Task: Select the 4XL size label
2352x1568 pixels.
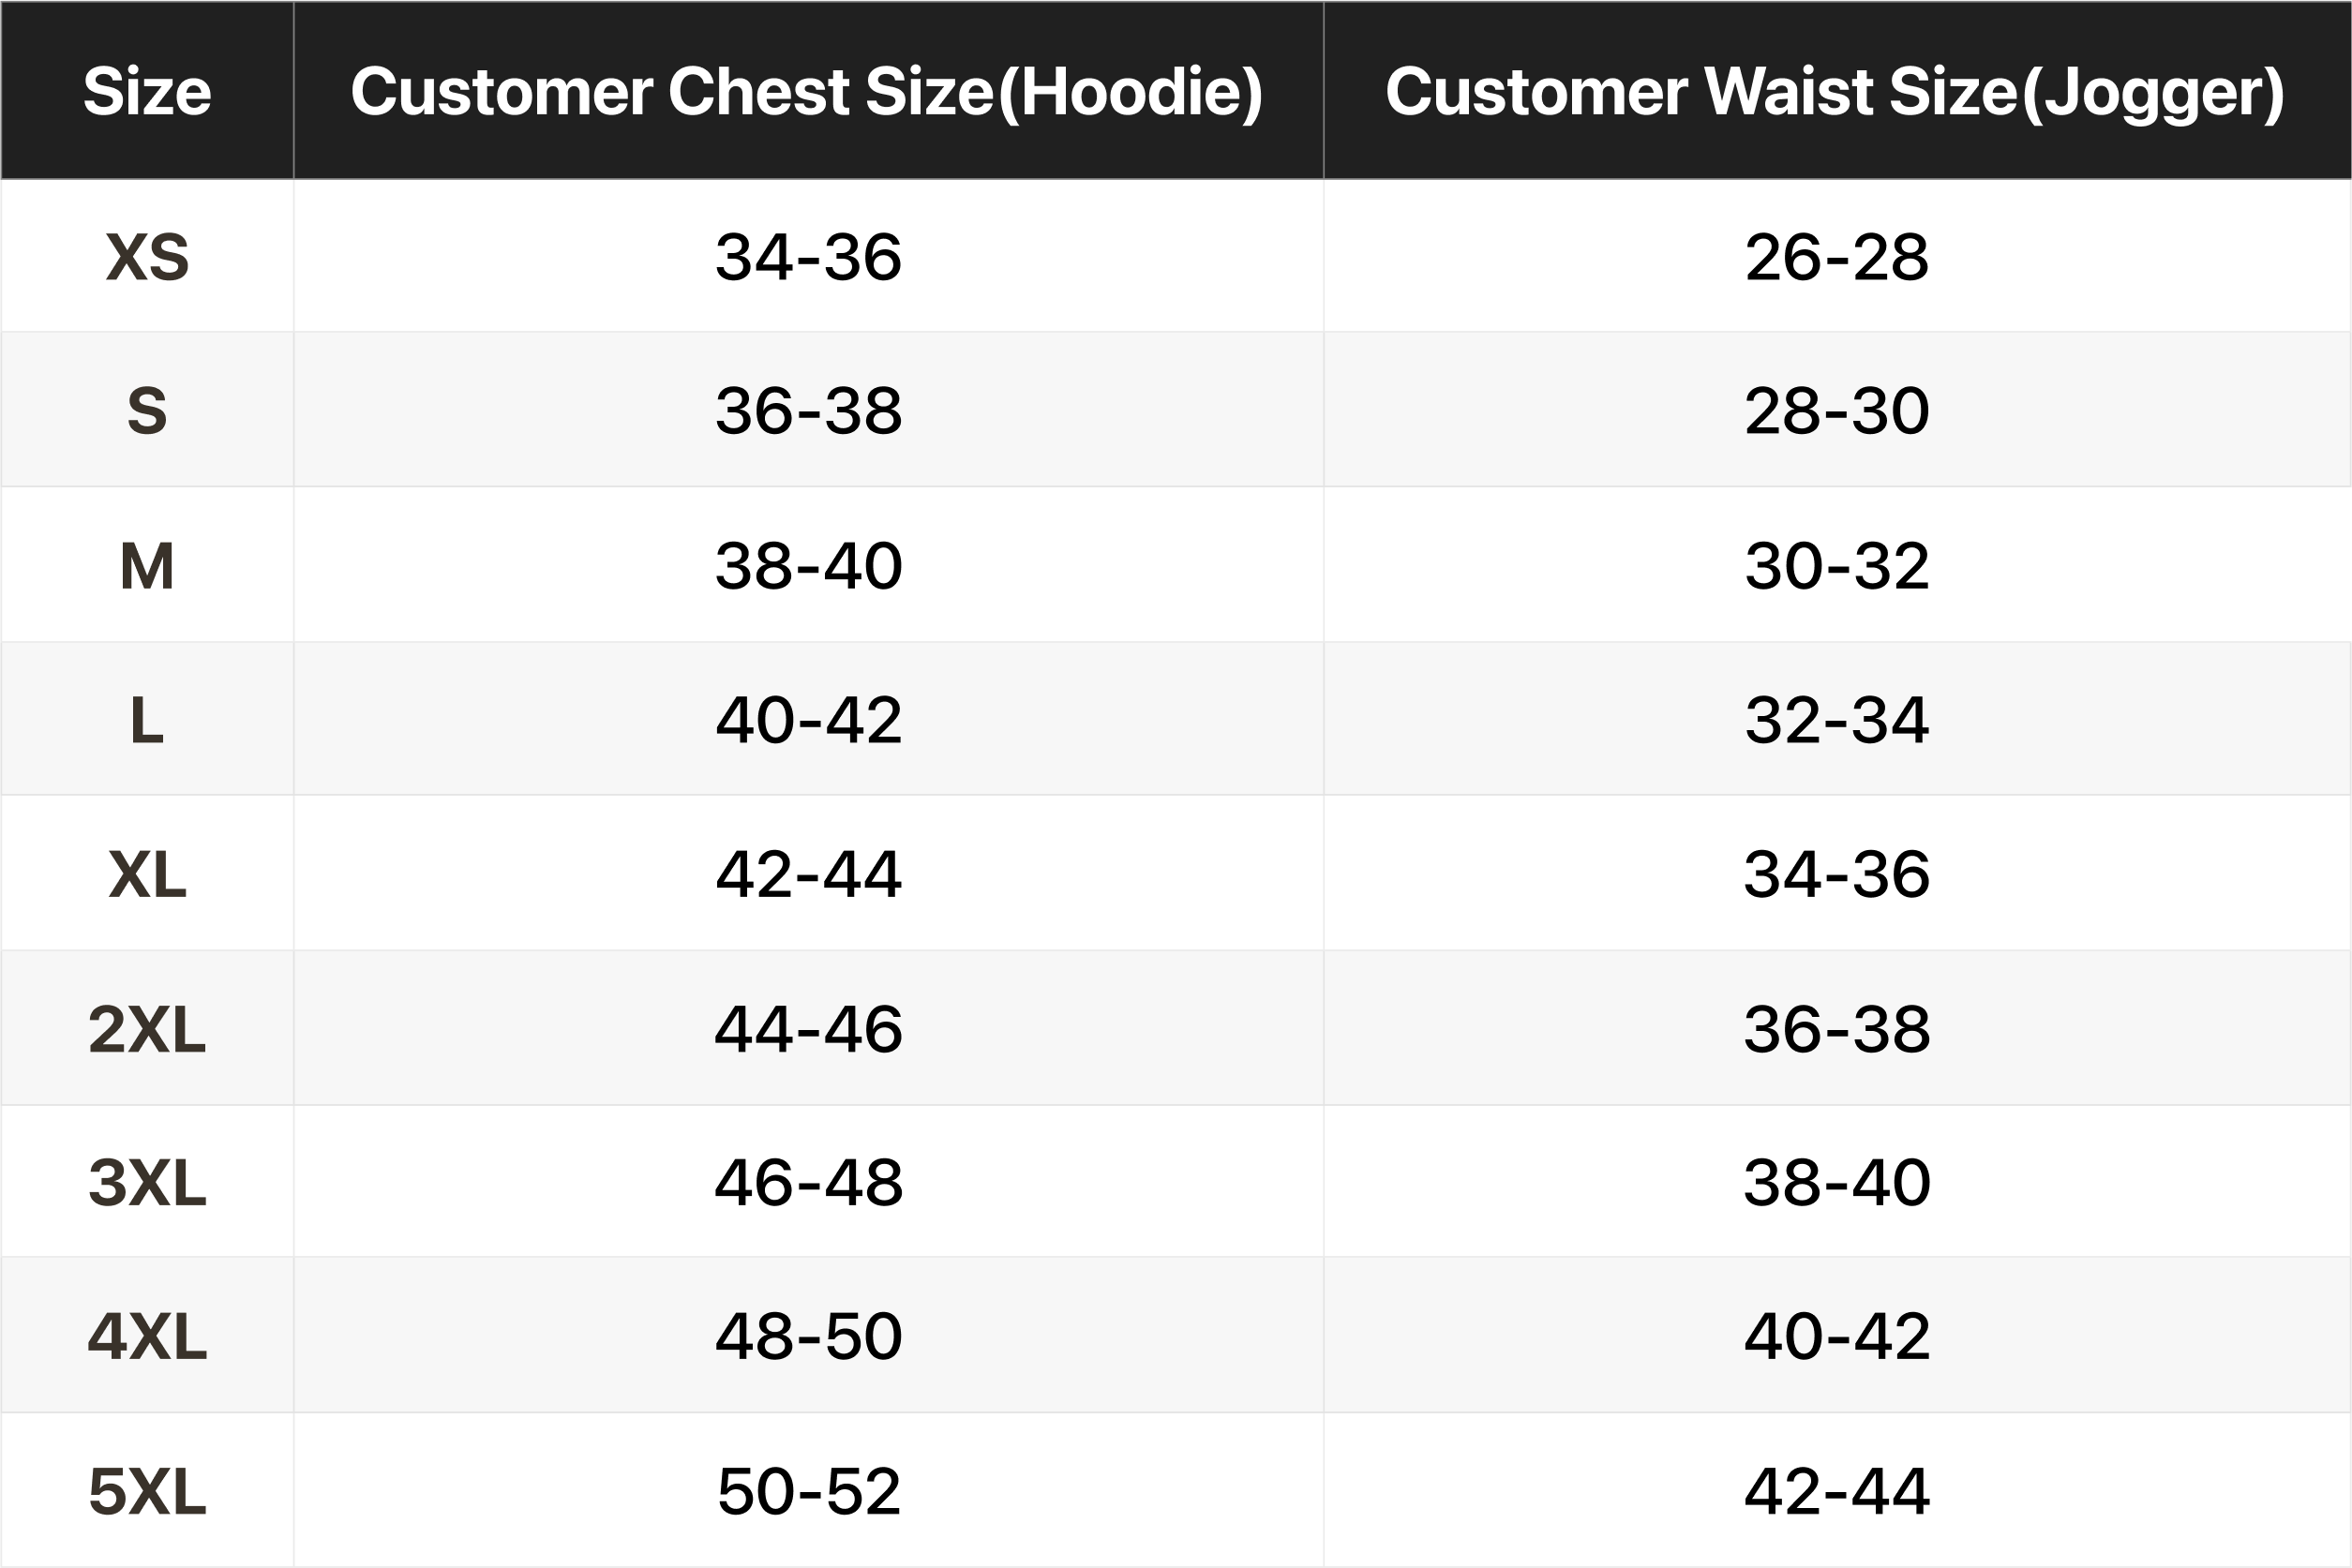Action: coord(147,1336)
